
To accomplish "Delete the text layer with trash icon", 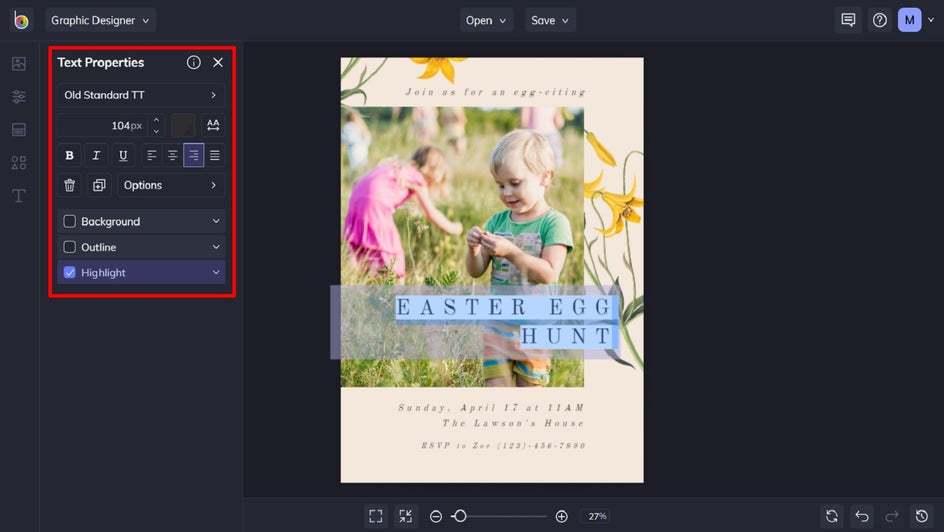I will [69, 185].
